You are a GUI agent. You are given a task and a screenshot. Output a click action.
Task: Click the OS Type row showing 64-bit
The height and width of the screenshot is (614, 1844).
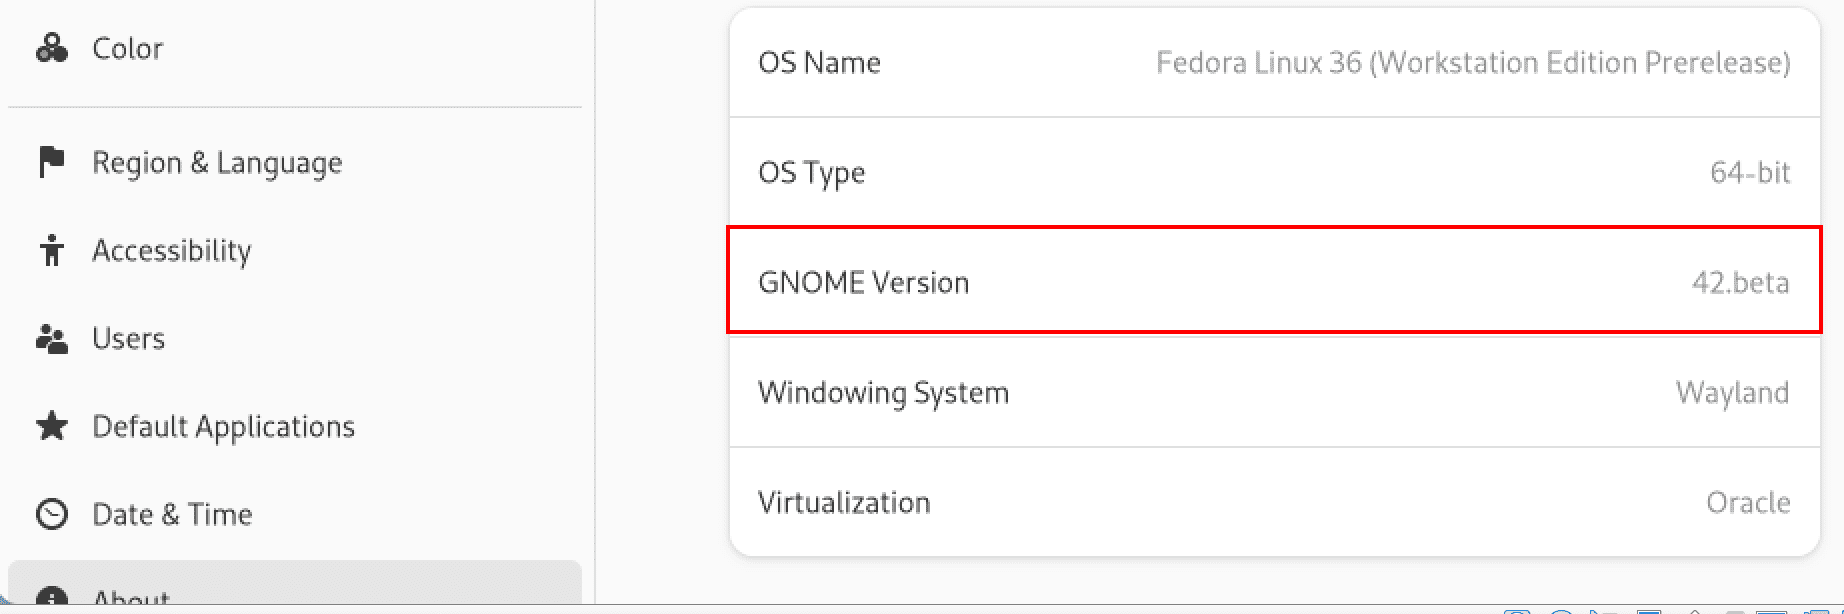coord(1270,172)
